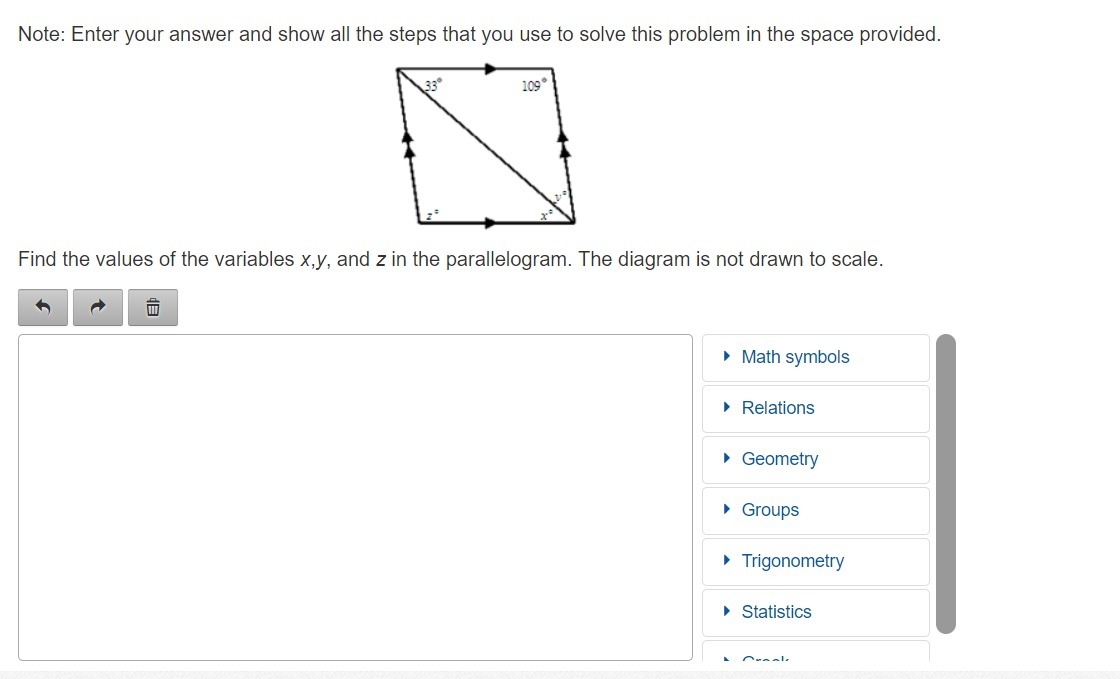Click the x° angle label
Screen dimensions: 1120x679
point(546,214)
